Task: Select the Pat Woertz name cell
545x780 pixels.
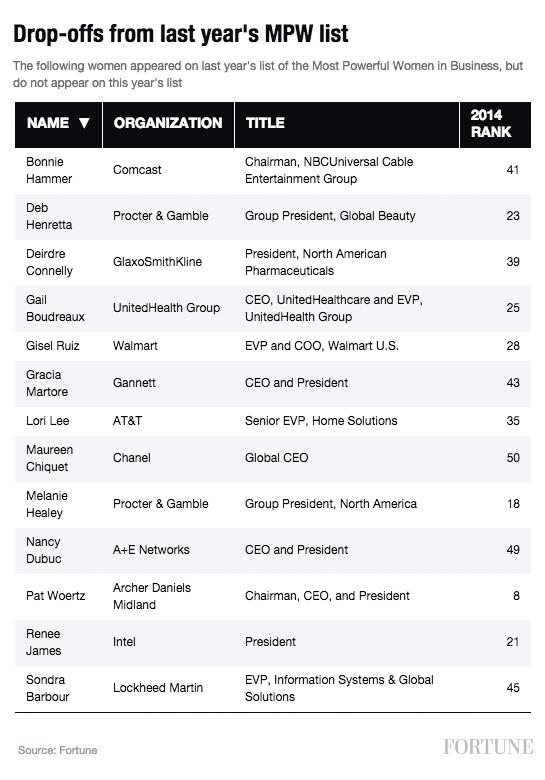Action: point(56,596)
